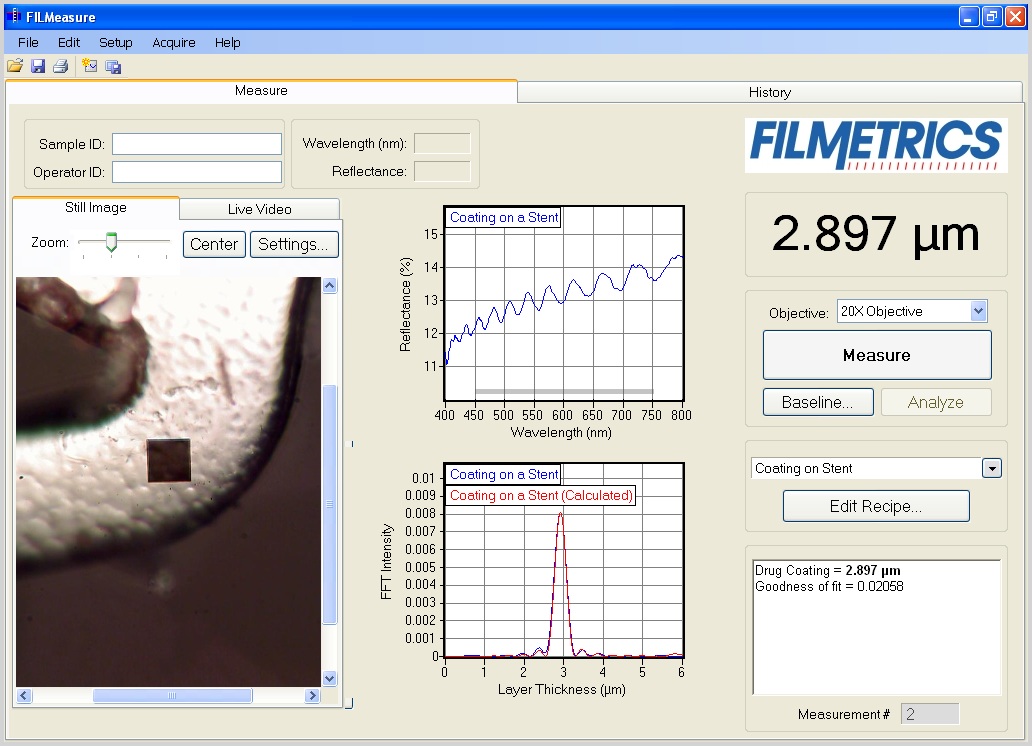Image resolution: width=1032 pixels, height=746 pixels.
Task: Select the Still Image tab
Action: pyautogui.click(x=96, y=207)
